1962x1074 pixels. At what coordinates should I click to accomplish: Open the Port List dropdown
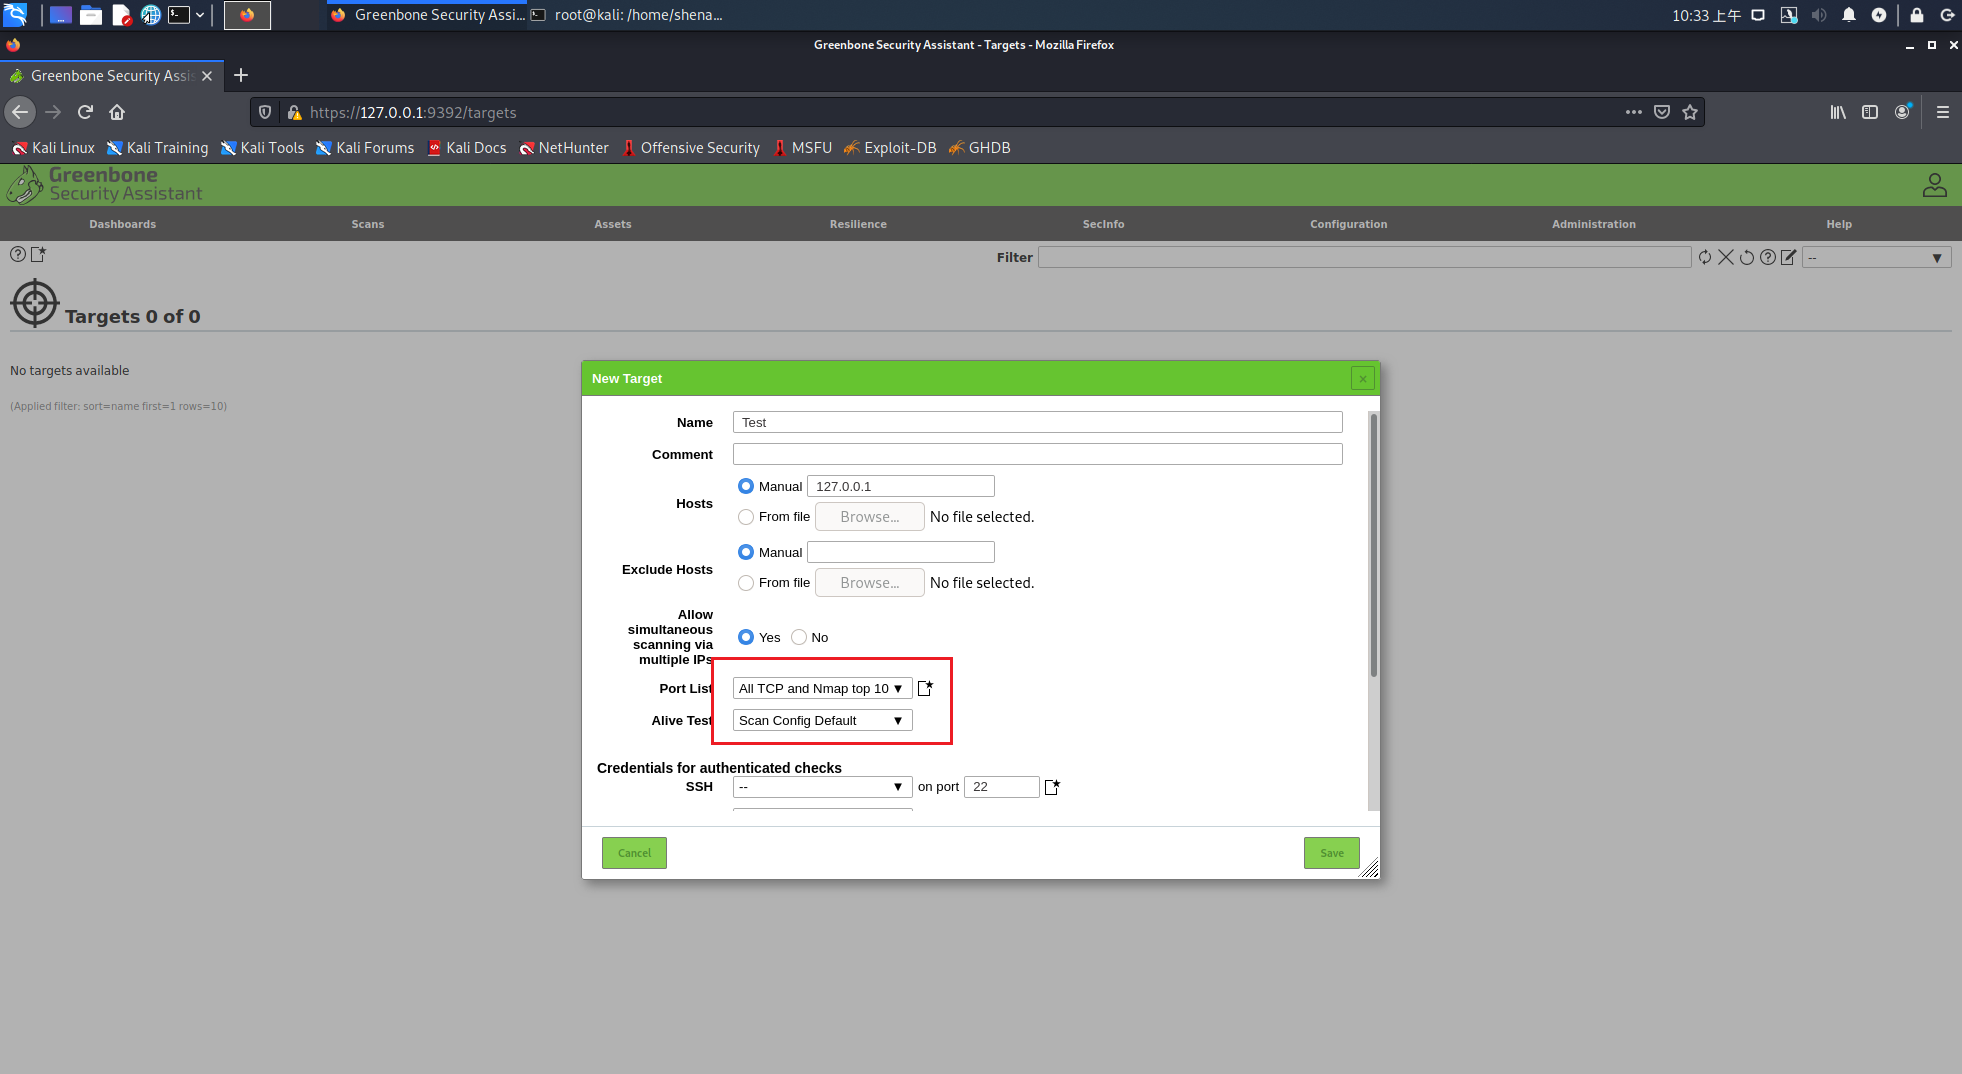[820, 688]
